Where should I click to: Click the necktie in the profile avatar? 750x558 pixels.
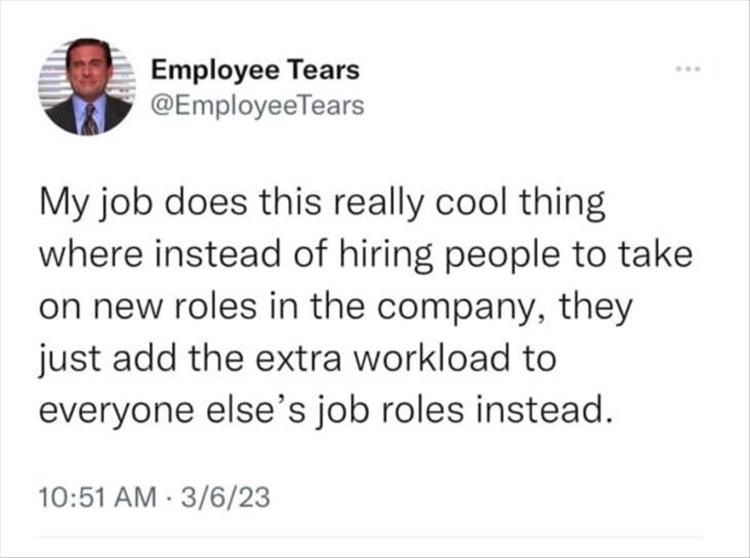tap(90, 119)
